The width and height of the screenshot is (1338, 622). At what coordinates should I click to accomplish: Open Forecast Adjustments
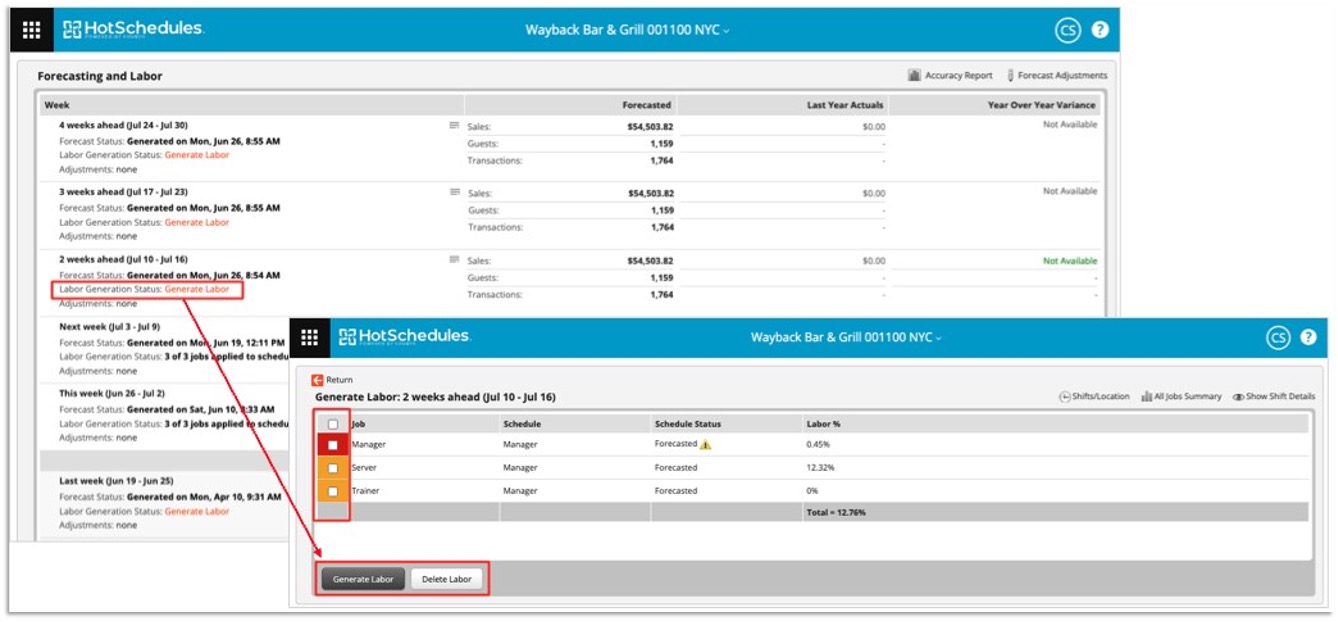[x=1057, y=75]
